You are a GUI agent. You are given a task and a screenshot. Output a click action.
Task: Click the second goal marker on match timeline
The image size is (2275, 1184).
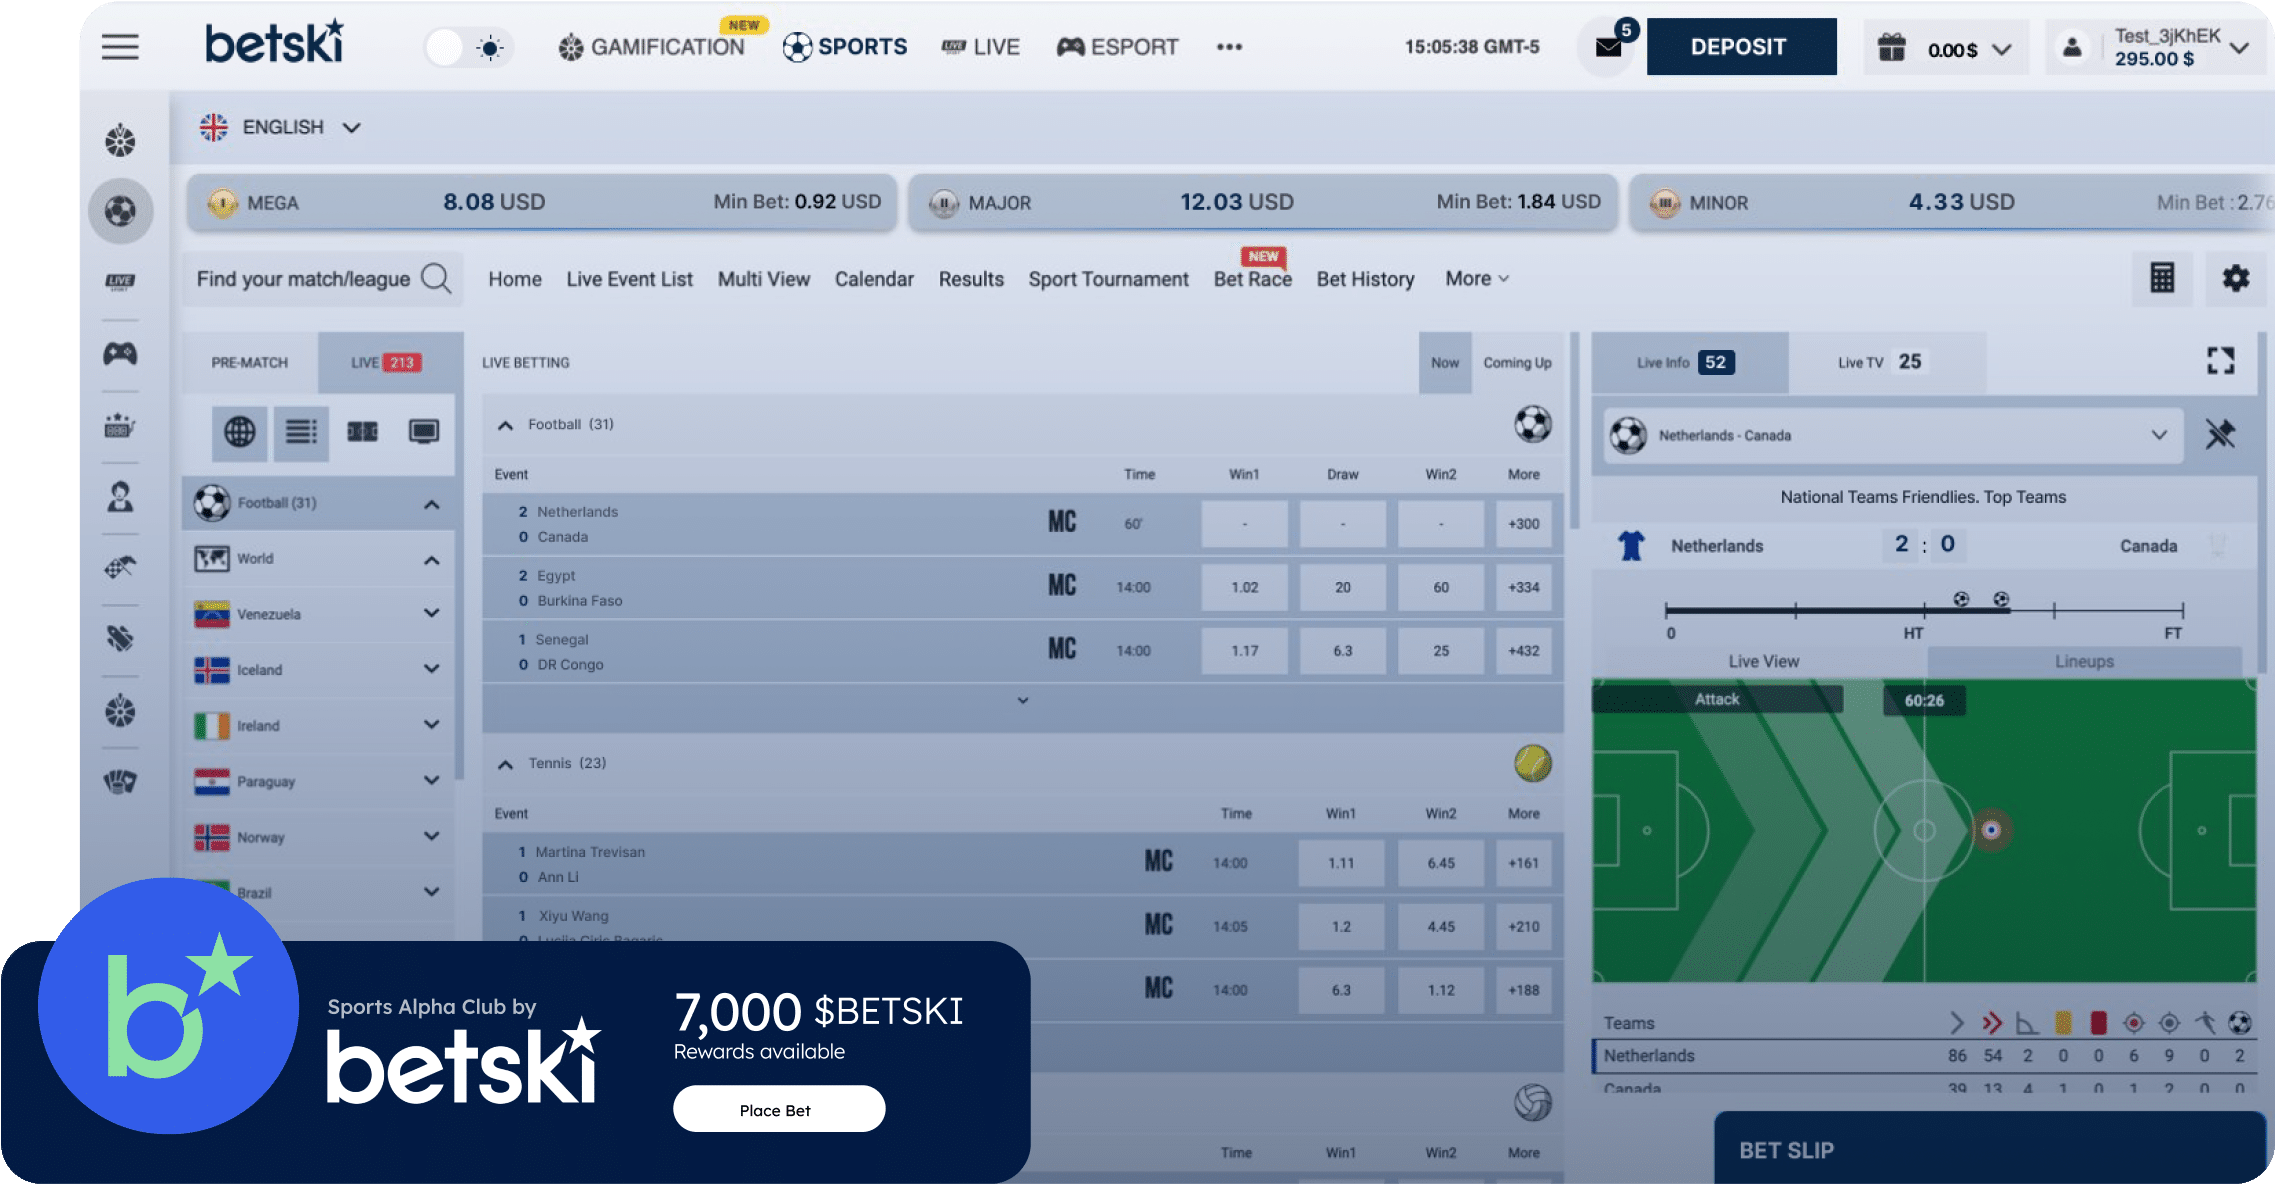[2001, 599]
